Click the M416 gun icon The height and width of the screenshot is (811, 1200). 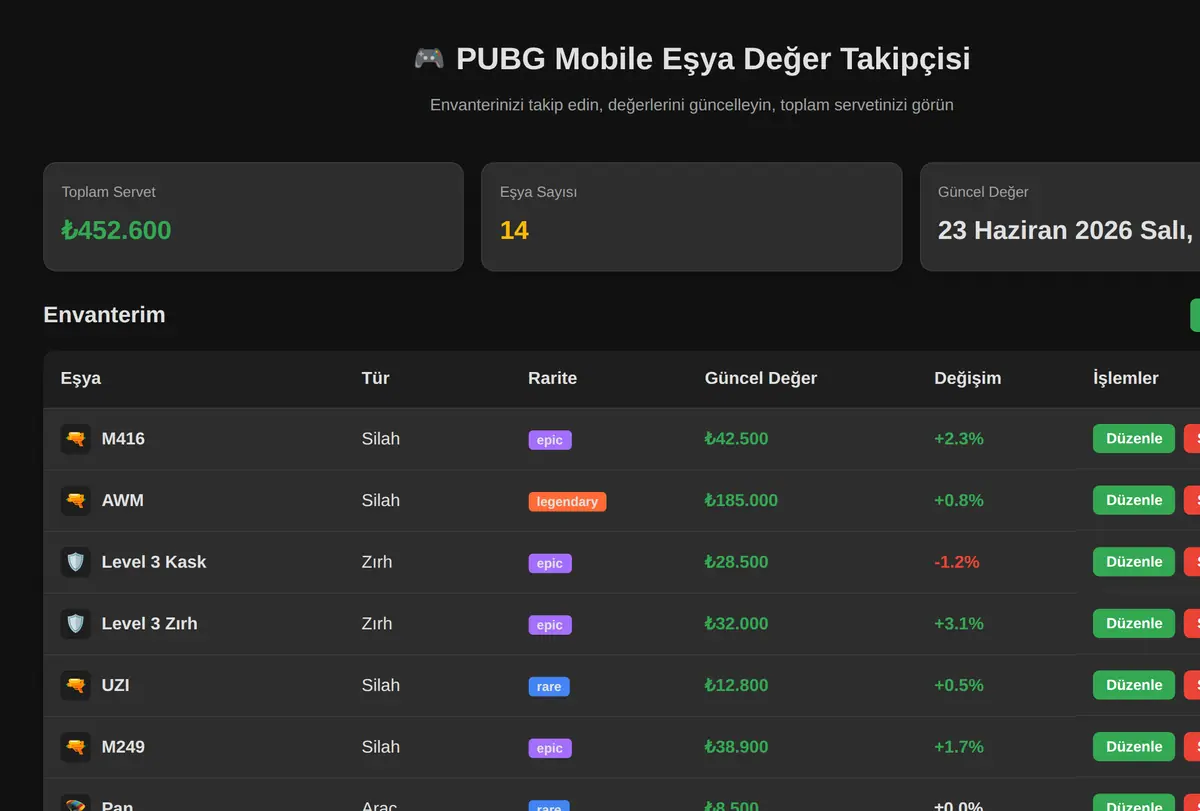click(76, 439)
